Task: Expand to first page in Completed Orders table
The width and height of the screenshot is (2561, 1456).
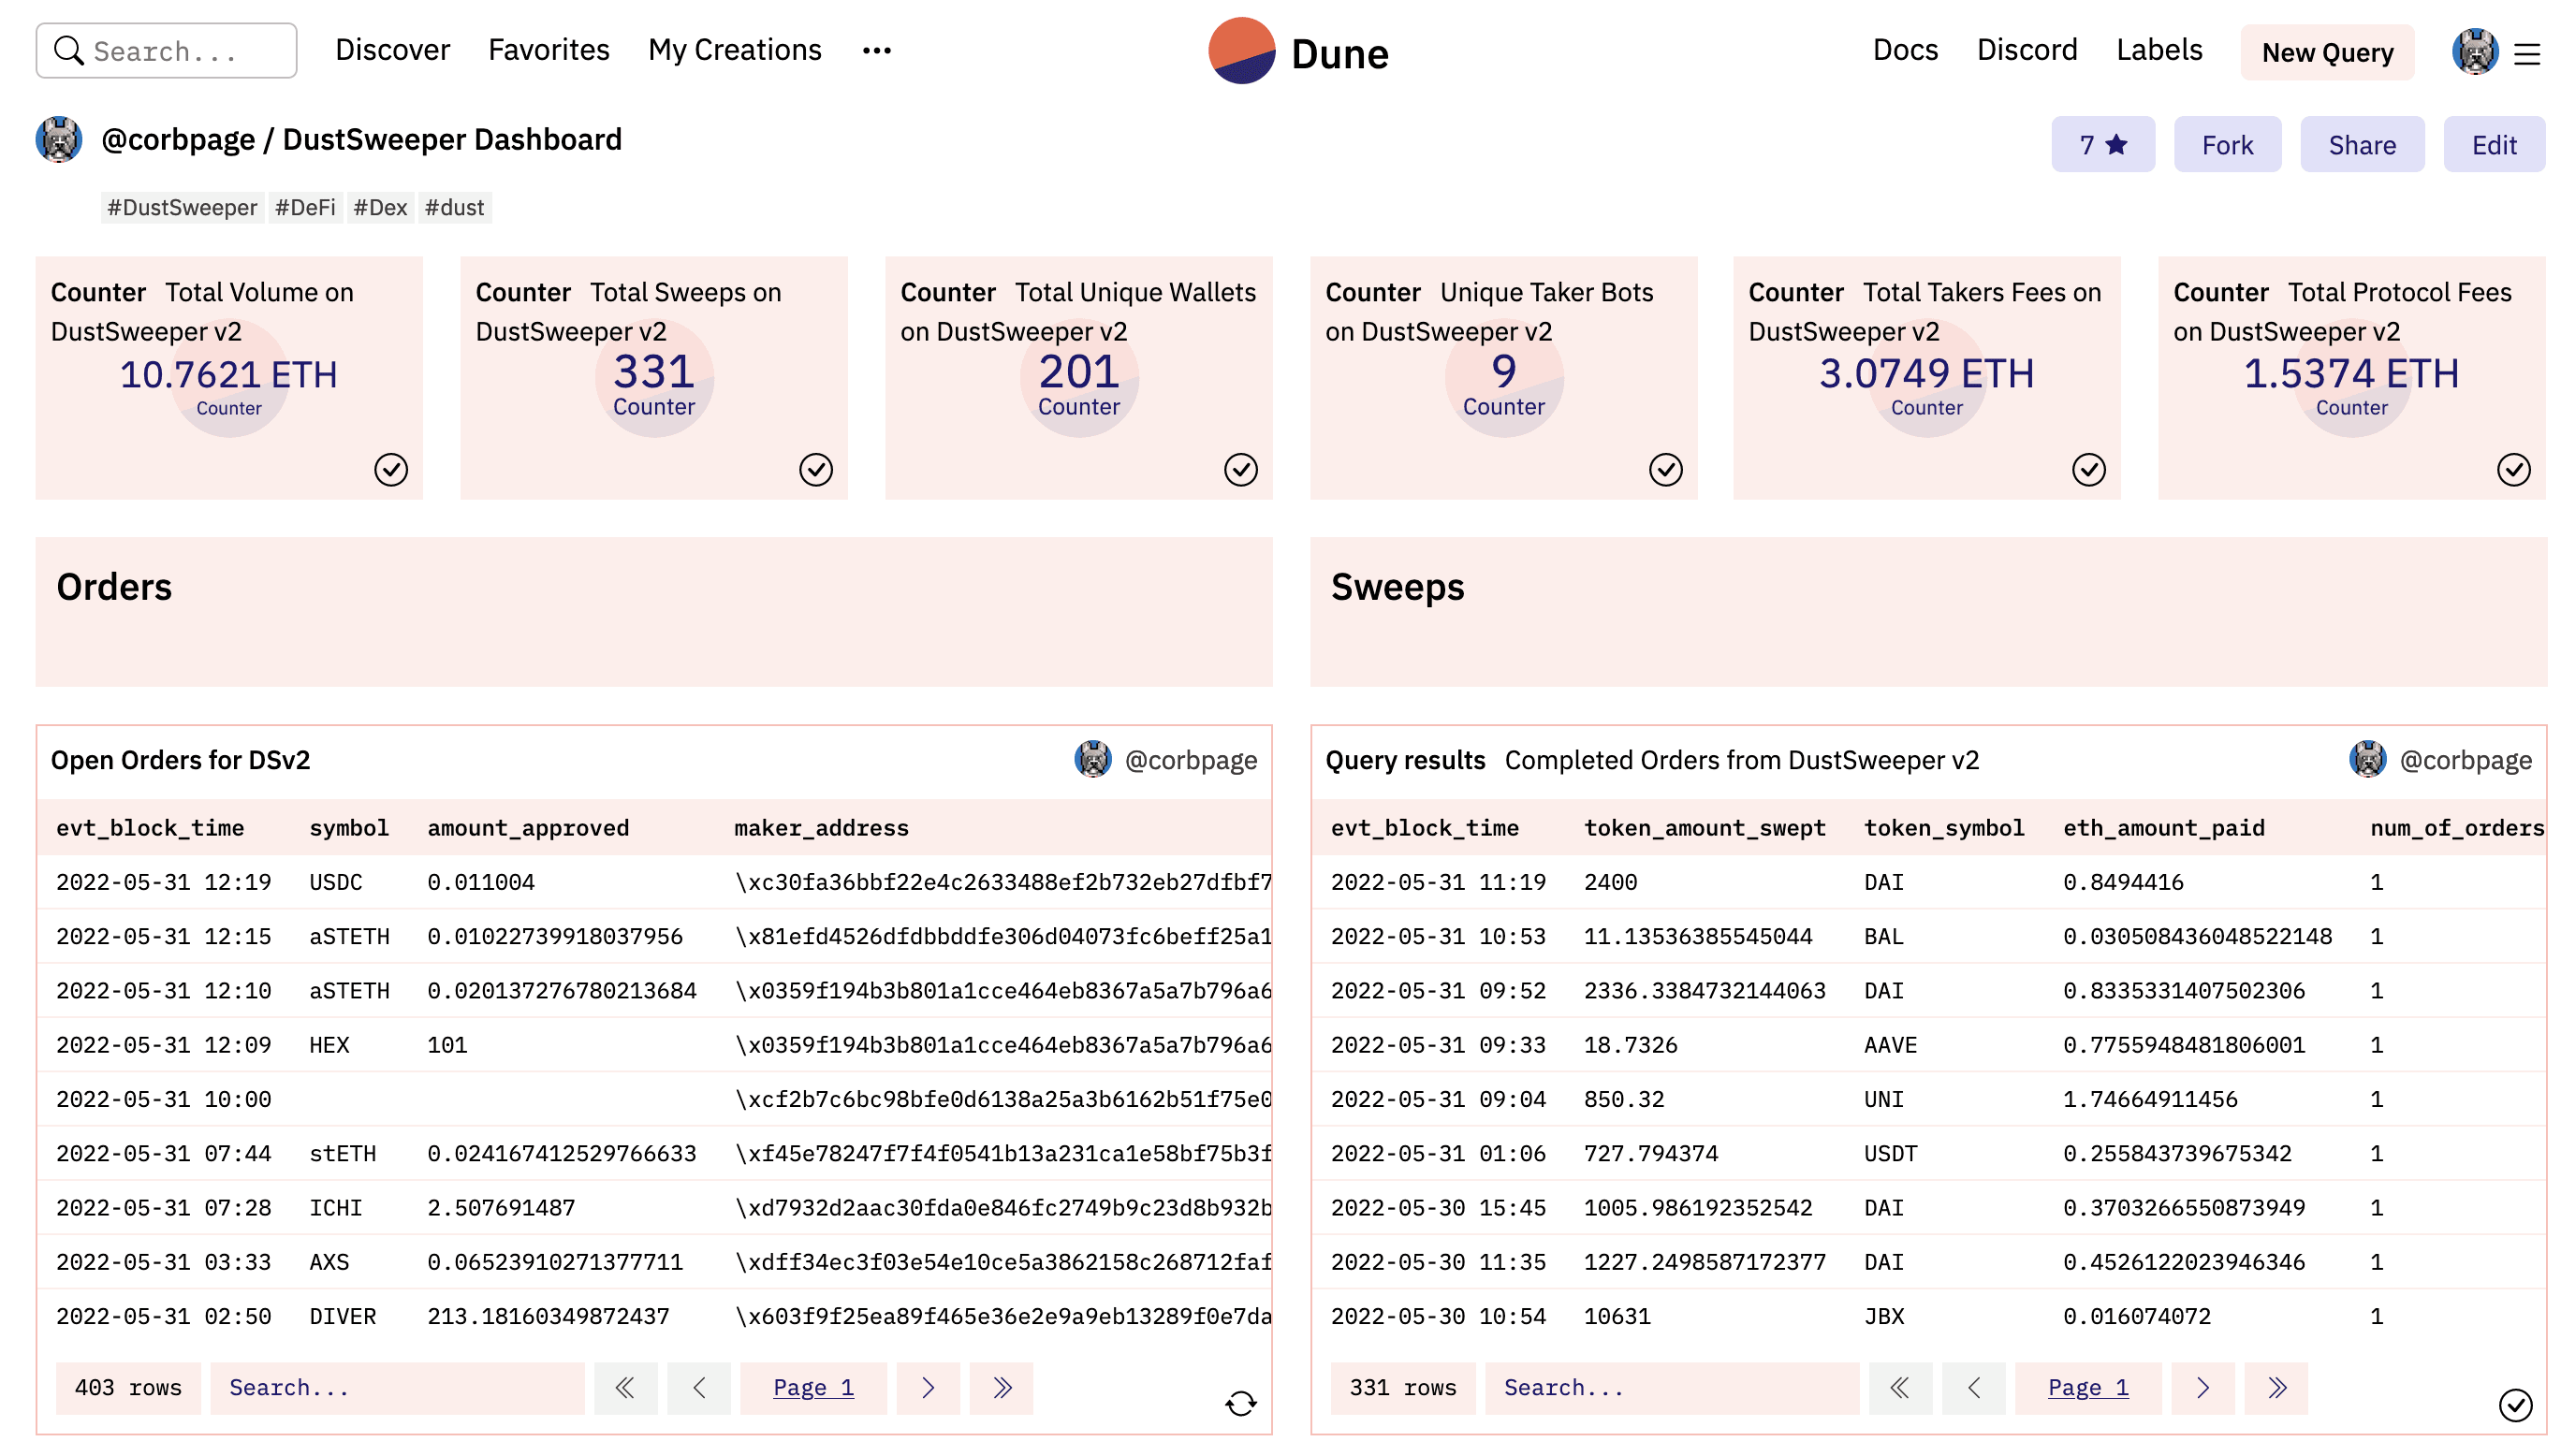Action: click(1899, 1388)
